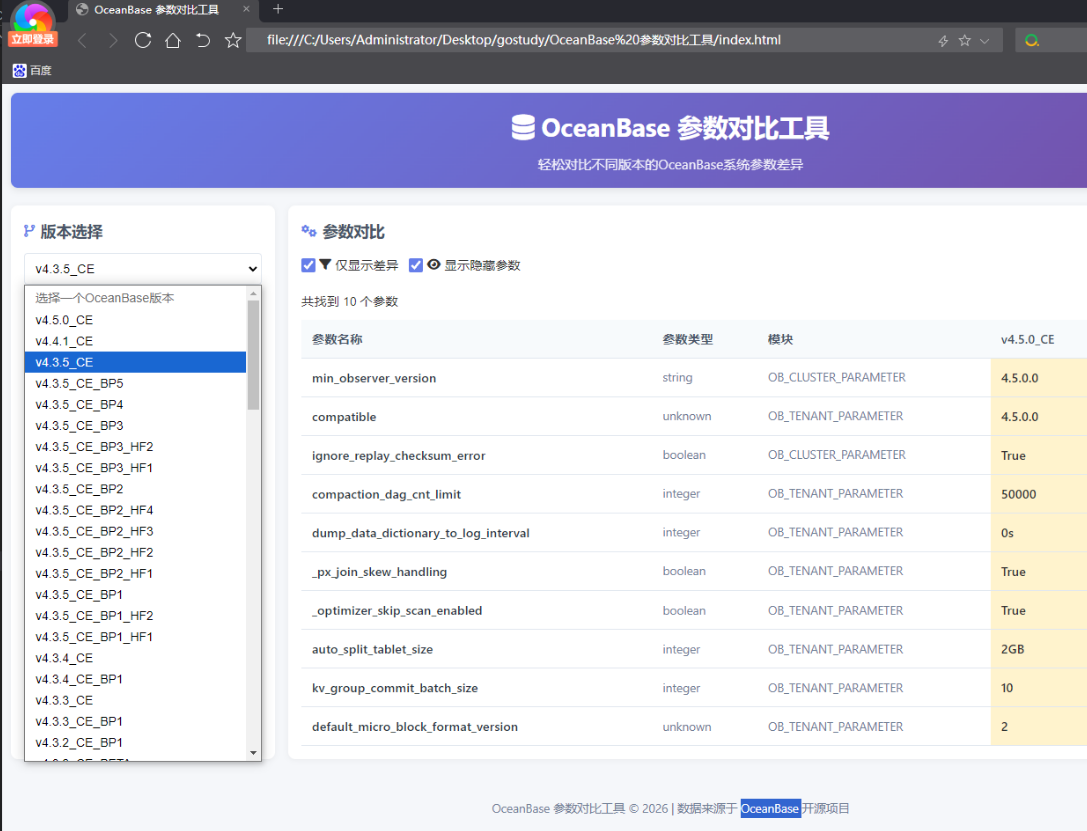Expand address bar chevron dropdown
Image resolution: width=1087 pixels, height=831 pixels.
tap(984, 41)
